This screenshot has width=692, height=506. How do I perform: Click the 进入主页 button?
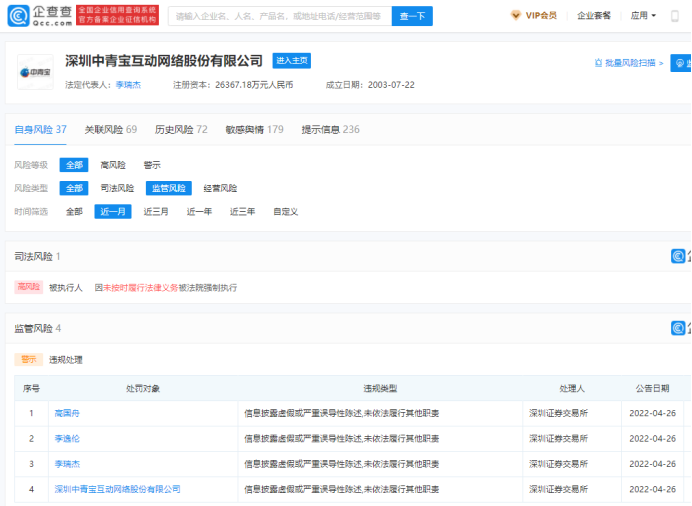pos(292,60)
